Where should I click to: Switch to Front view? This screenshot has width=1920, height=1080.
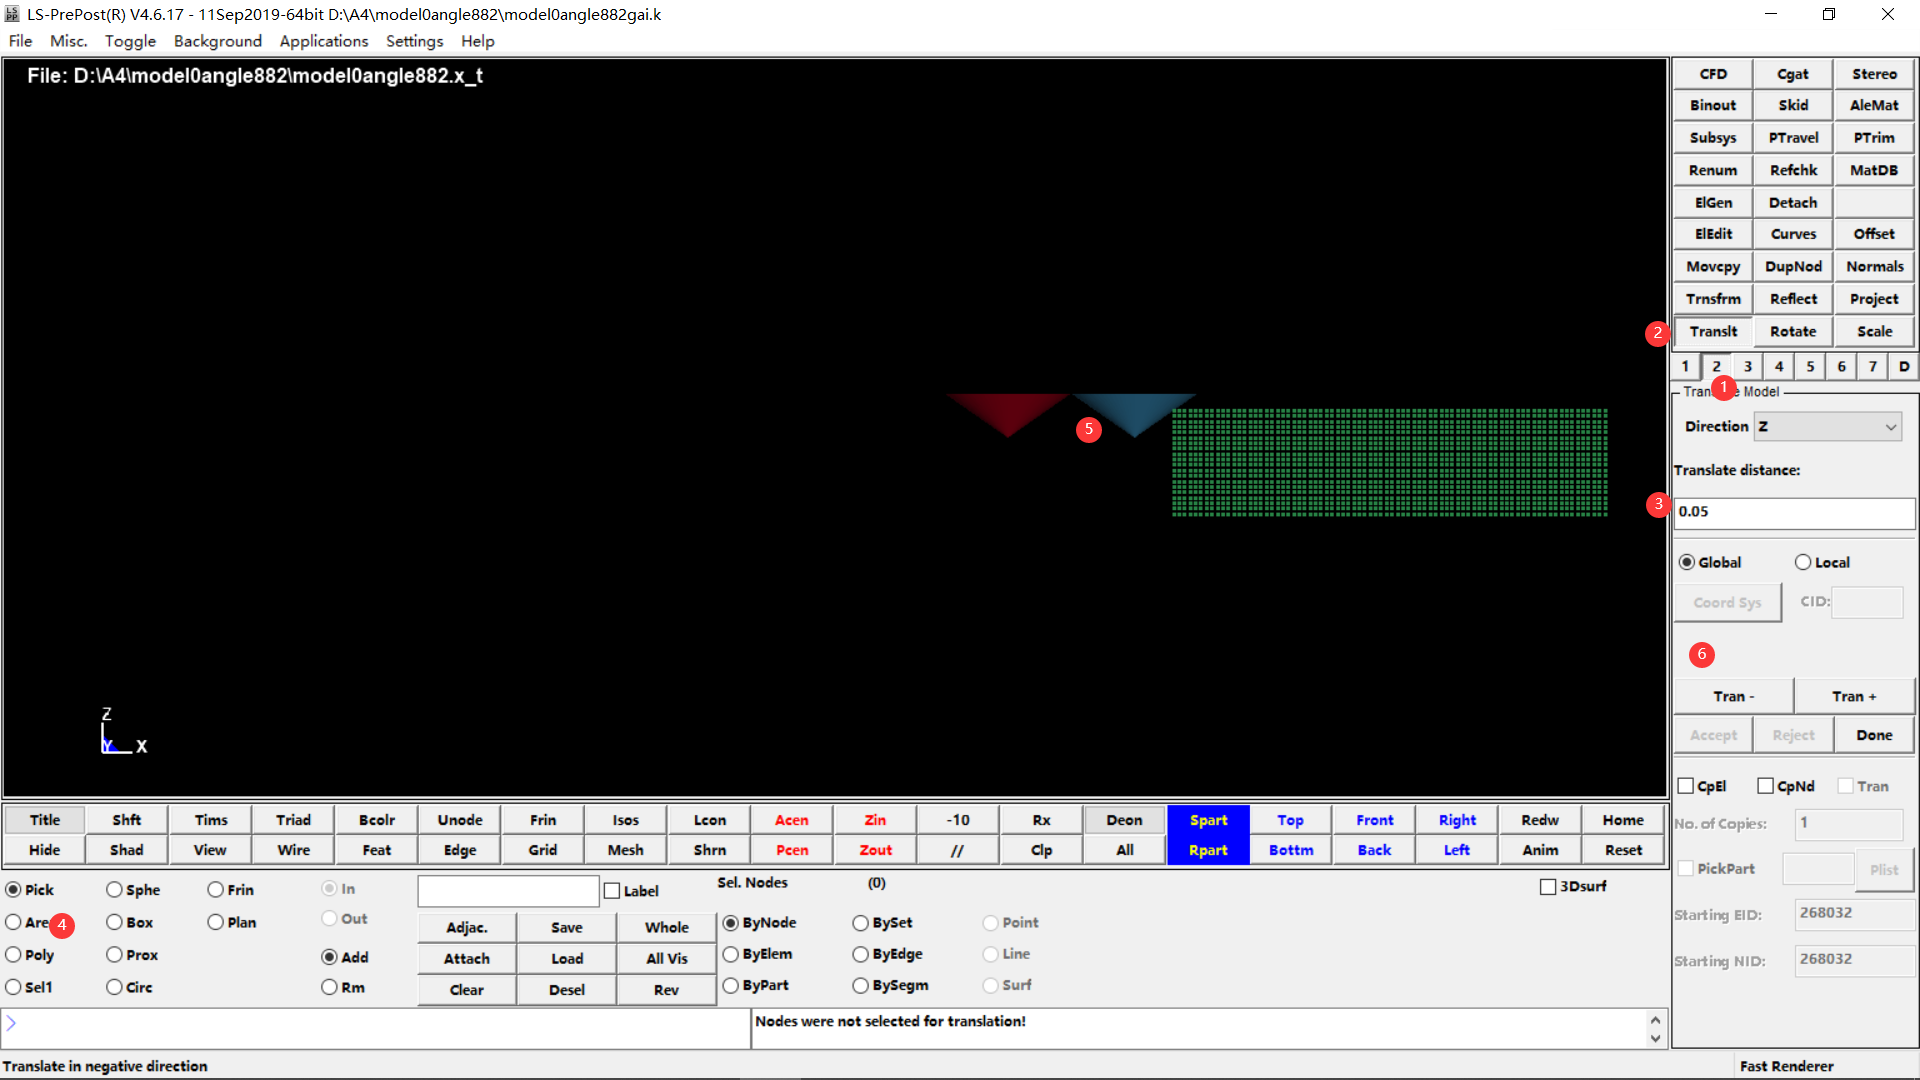[1373, 819]
